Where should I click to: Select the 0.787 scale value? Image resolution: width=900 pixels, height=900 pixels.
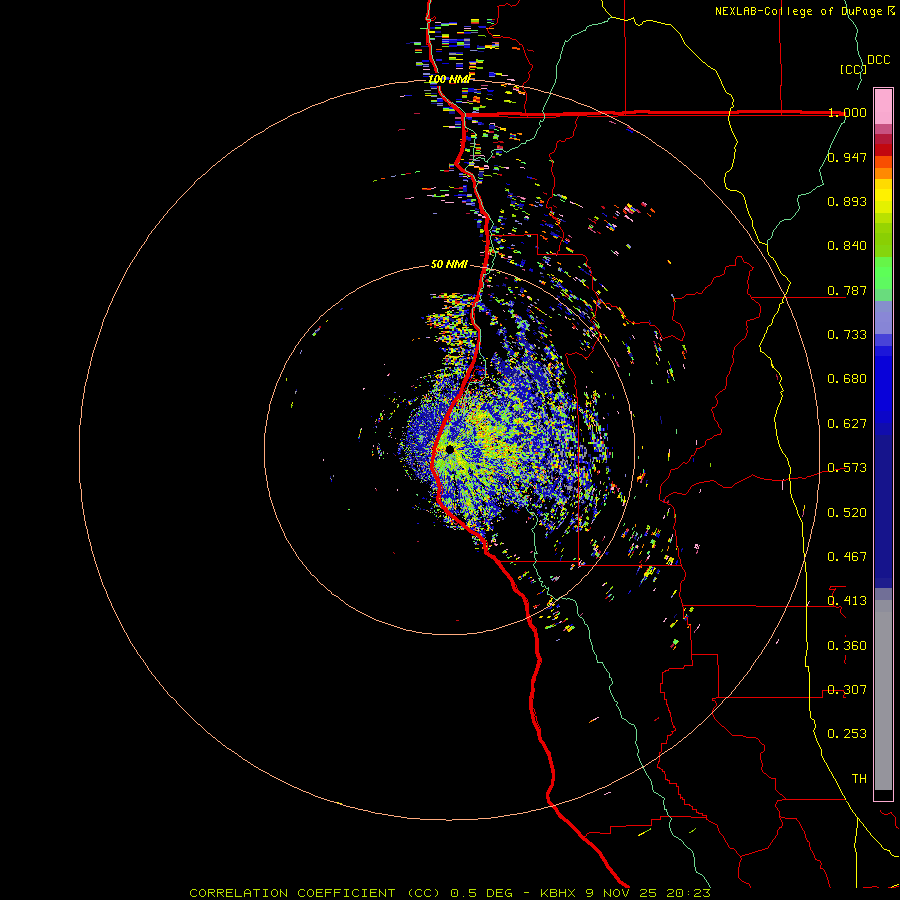(847, 290)
